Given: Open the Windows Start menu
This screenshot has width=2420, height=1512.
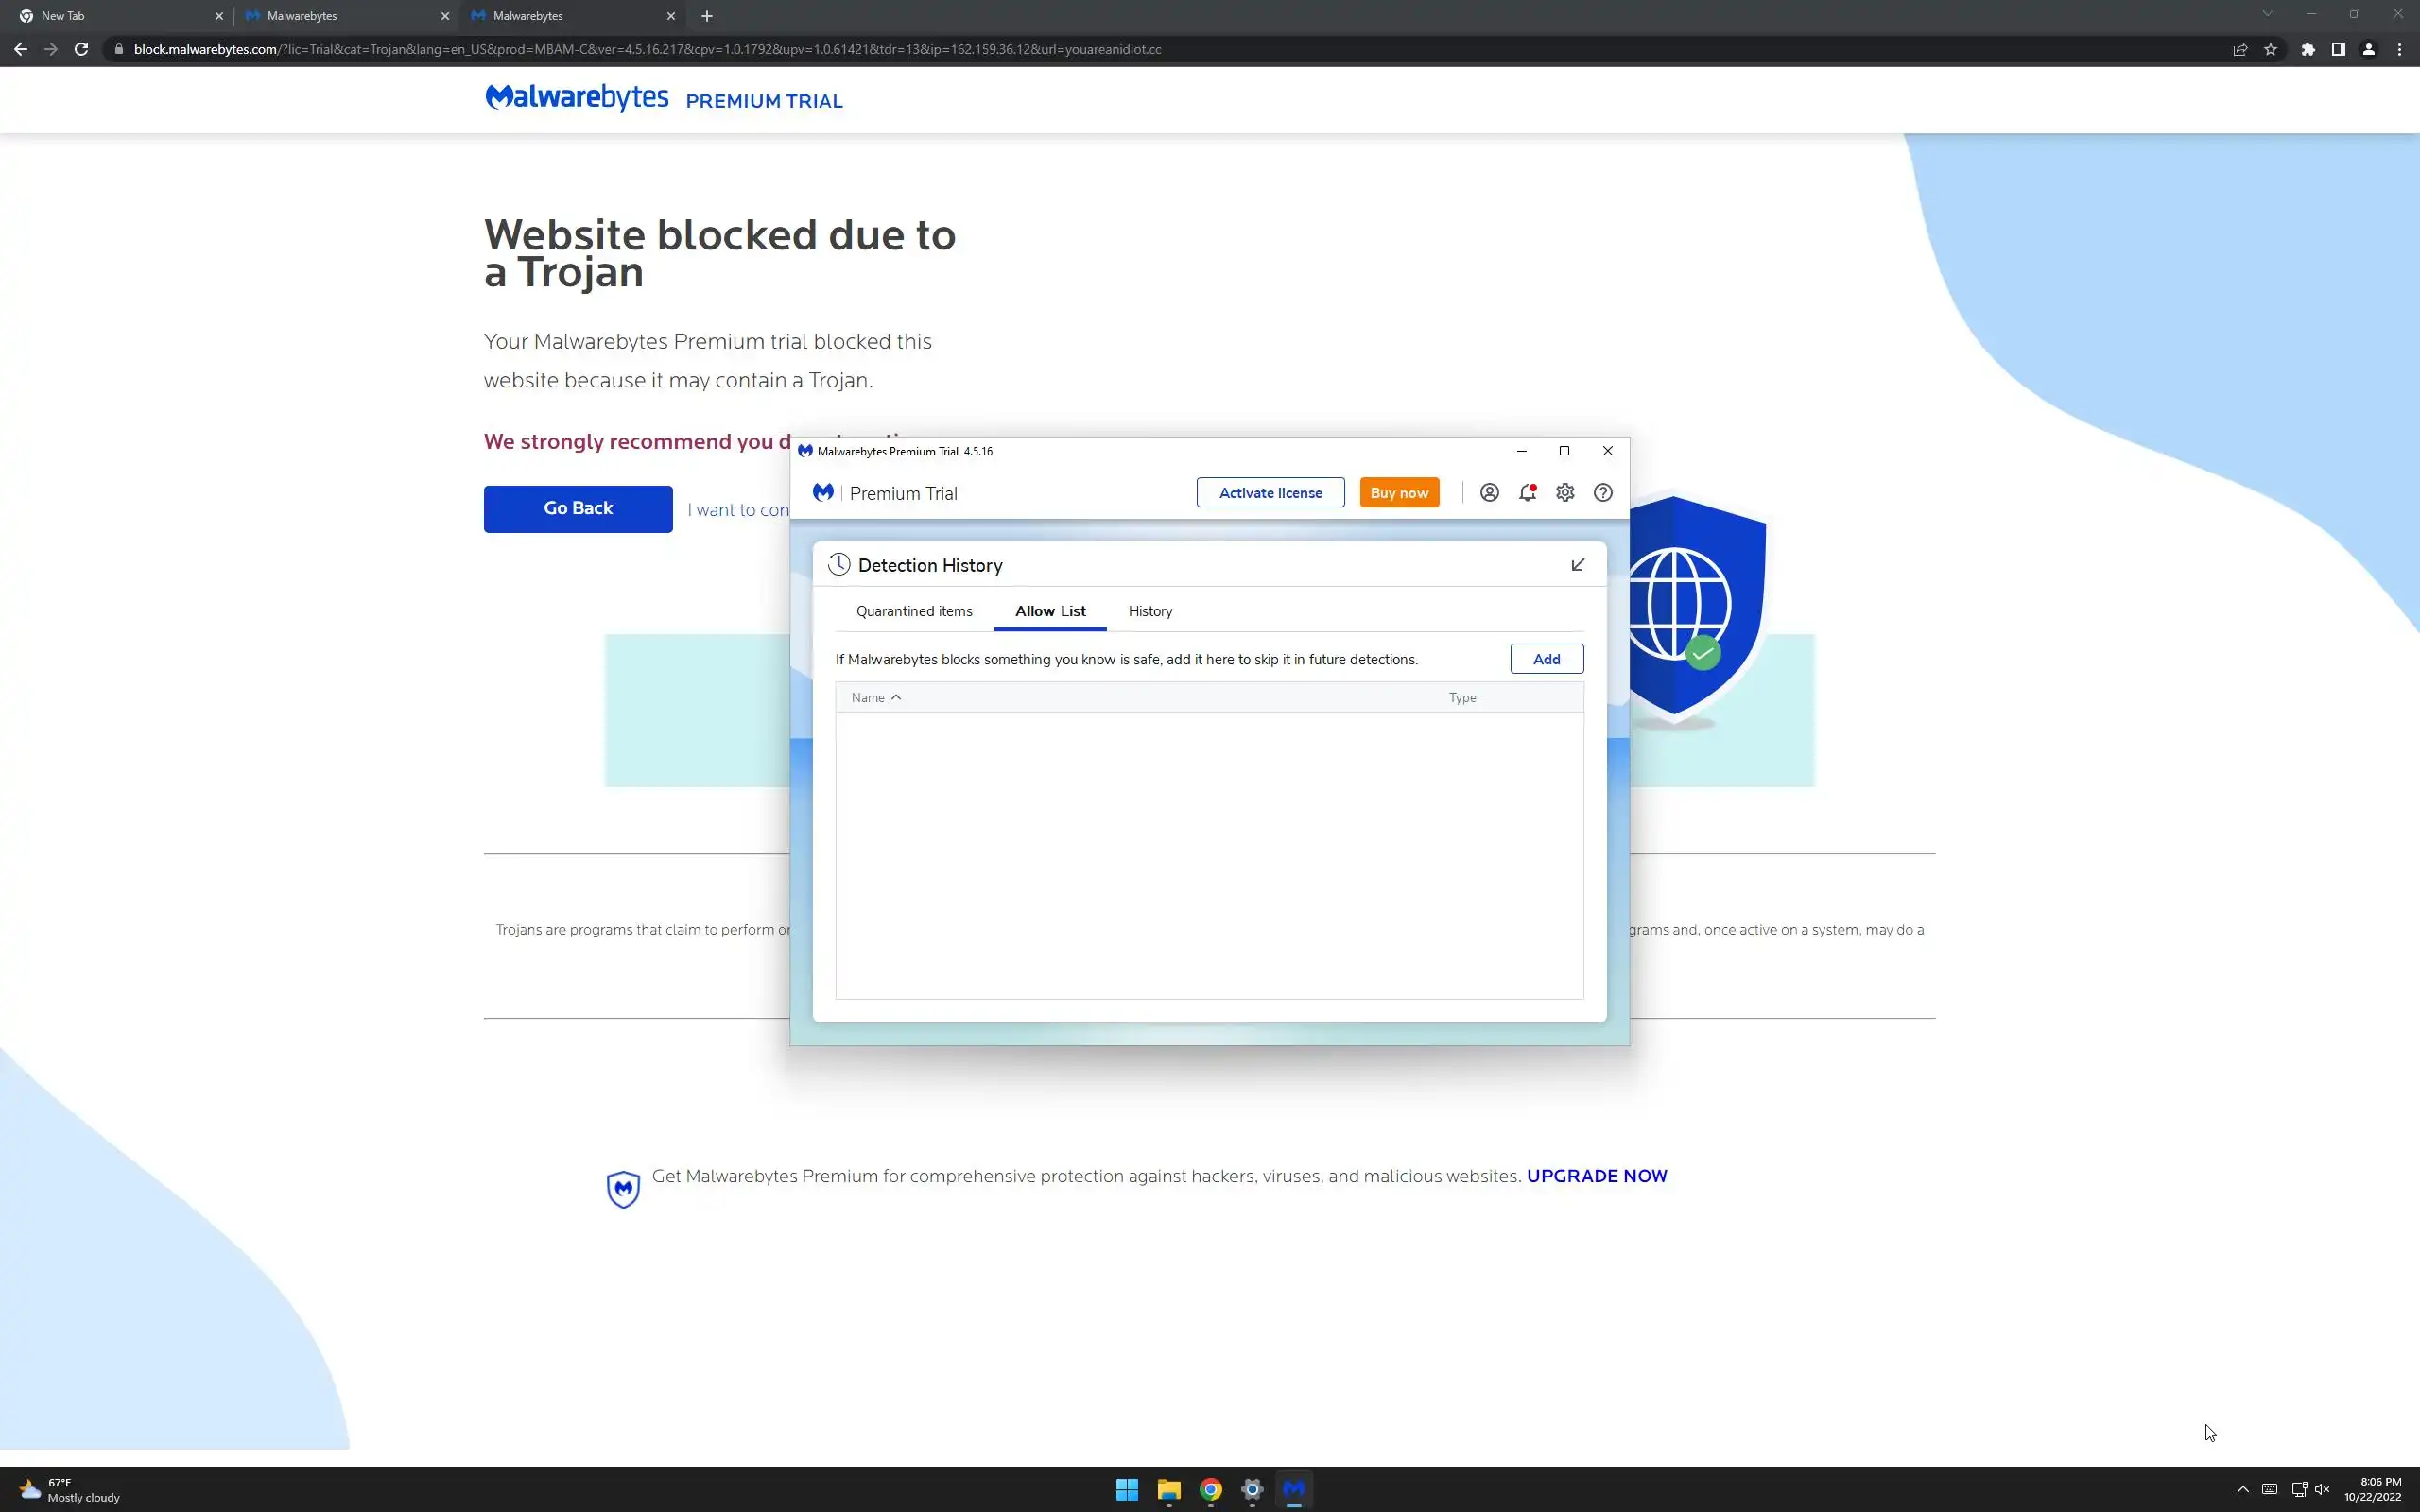Looking at the screenshot, I should pyautogui.click(x=1127, y=1489).
